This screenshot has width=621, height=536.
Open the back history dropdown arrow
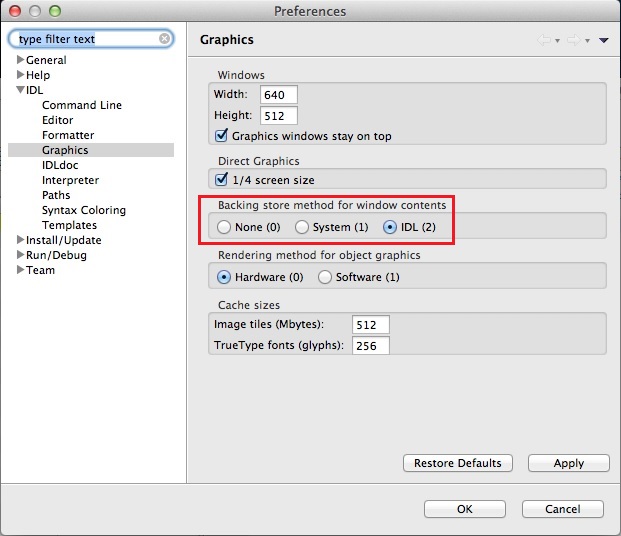coord(557,40)
